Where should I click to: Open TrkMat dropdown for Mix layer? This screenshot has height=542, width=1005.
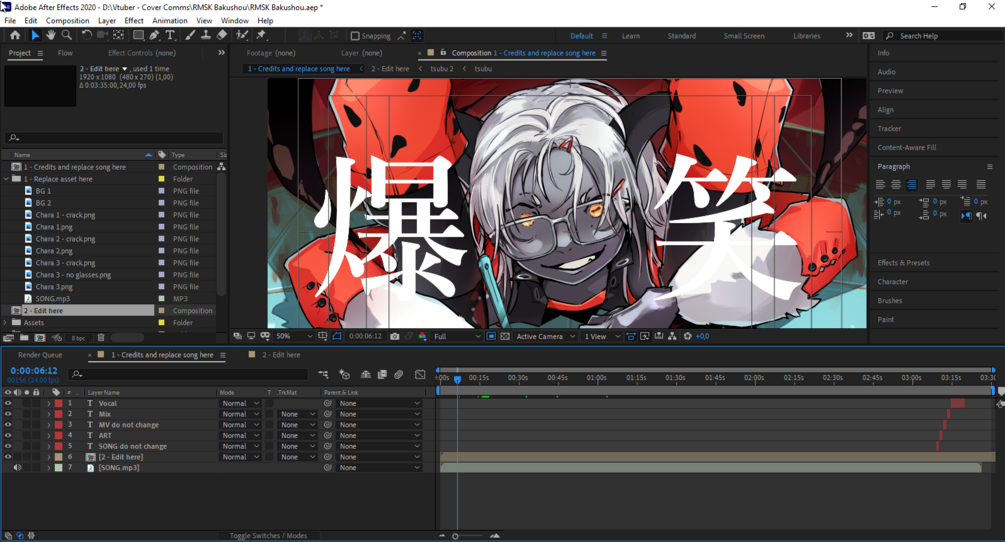[x=297, y=415]
